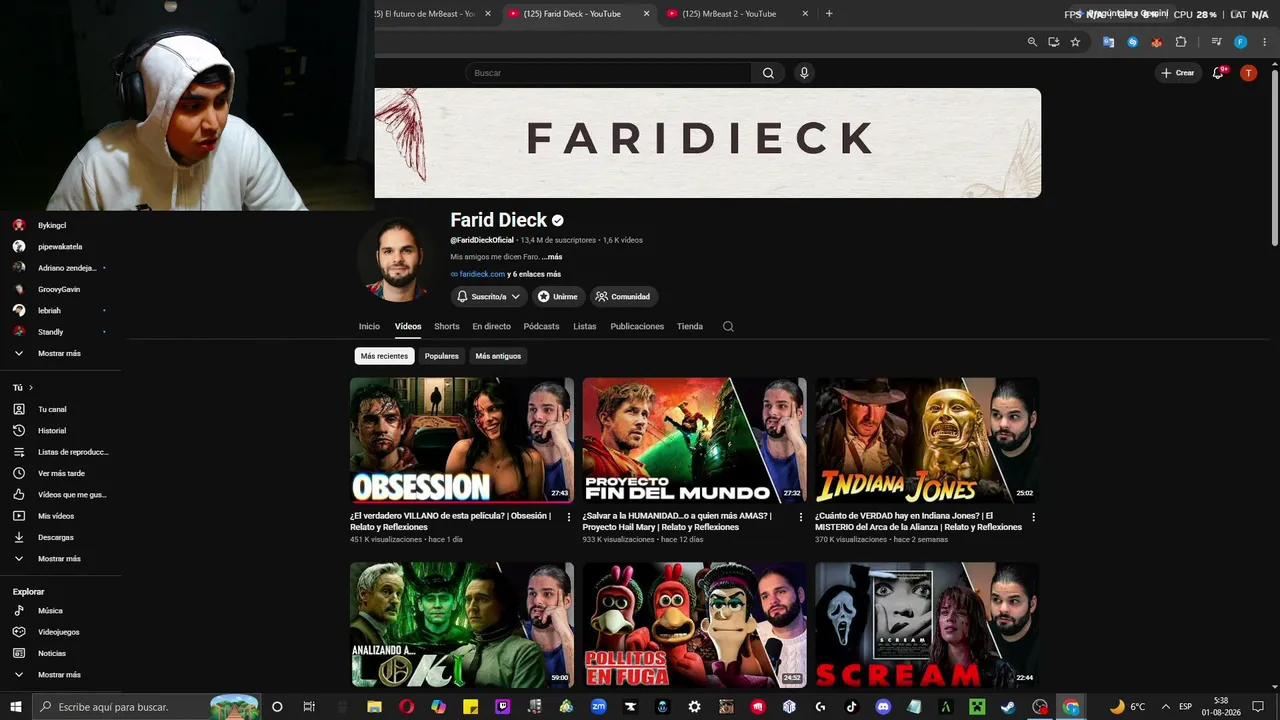Expand Mostrar más under Explorar
The width and height of the screenshot is (1280, 720).
[x=60, y=675]
